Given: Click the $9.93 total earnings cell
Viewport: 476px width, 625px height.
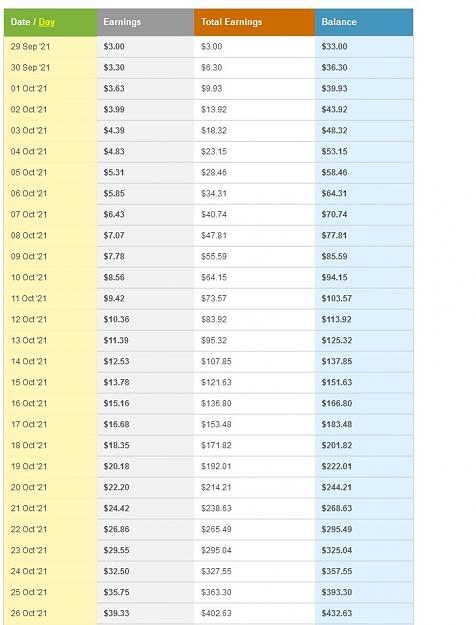Looking at the screenshot, I should 254,89.
